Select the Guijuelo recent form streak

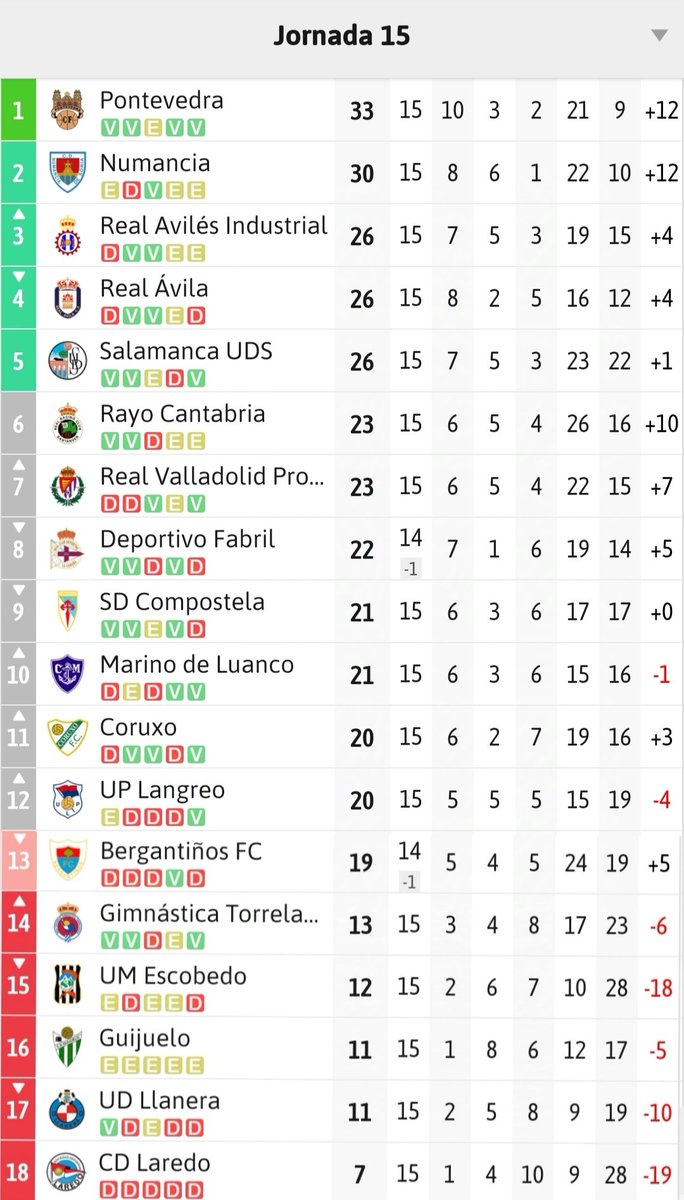[152, 1066]
